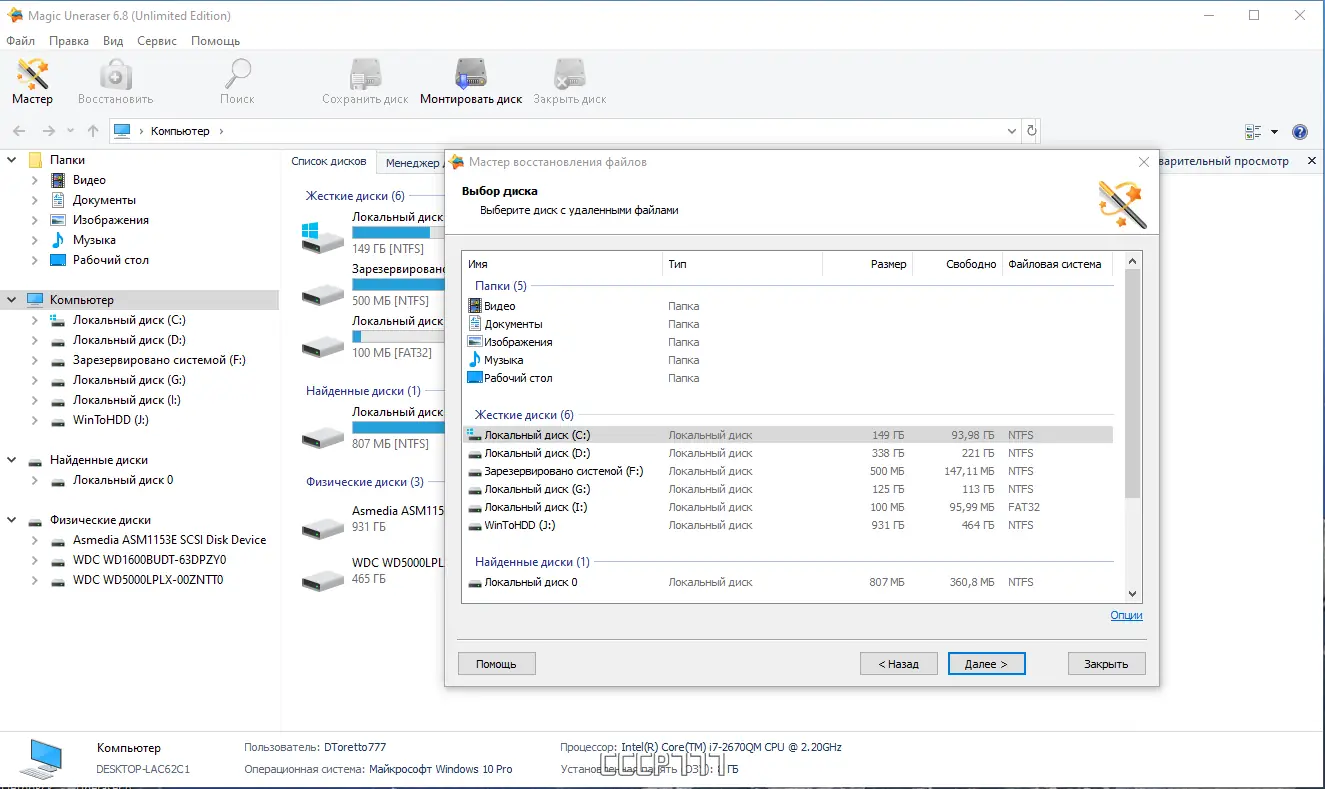The width and height of the screenshot is (1325, 789).
Task: Switch to the Менеджер tab
Action: coord(412,163)
